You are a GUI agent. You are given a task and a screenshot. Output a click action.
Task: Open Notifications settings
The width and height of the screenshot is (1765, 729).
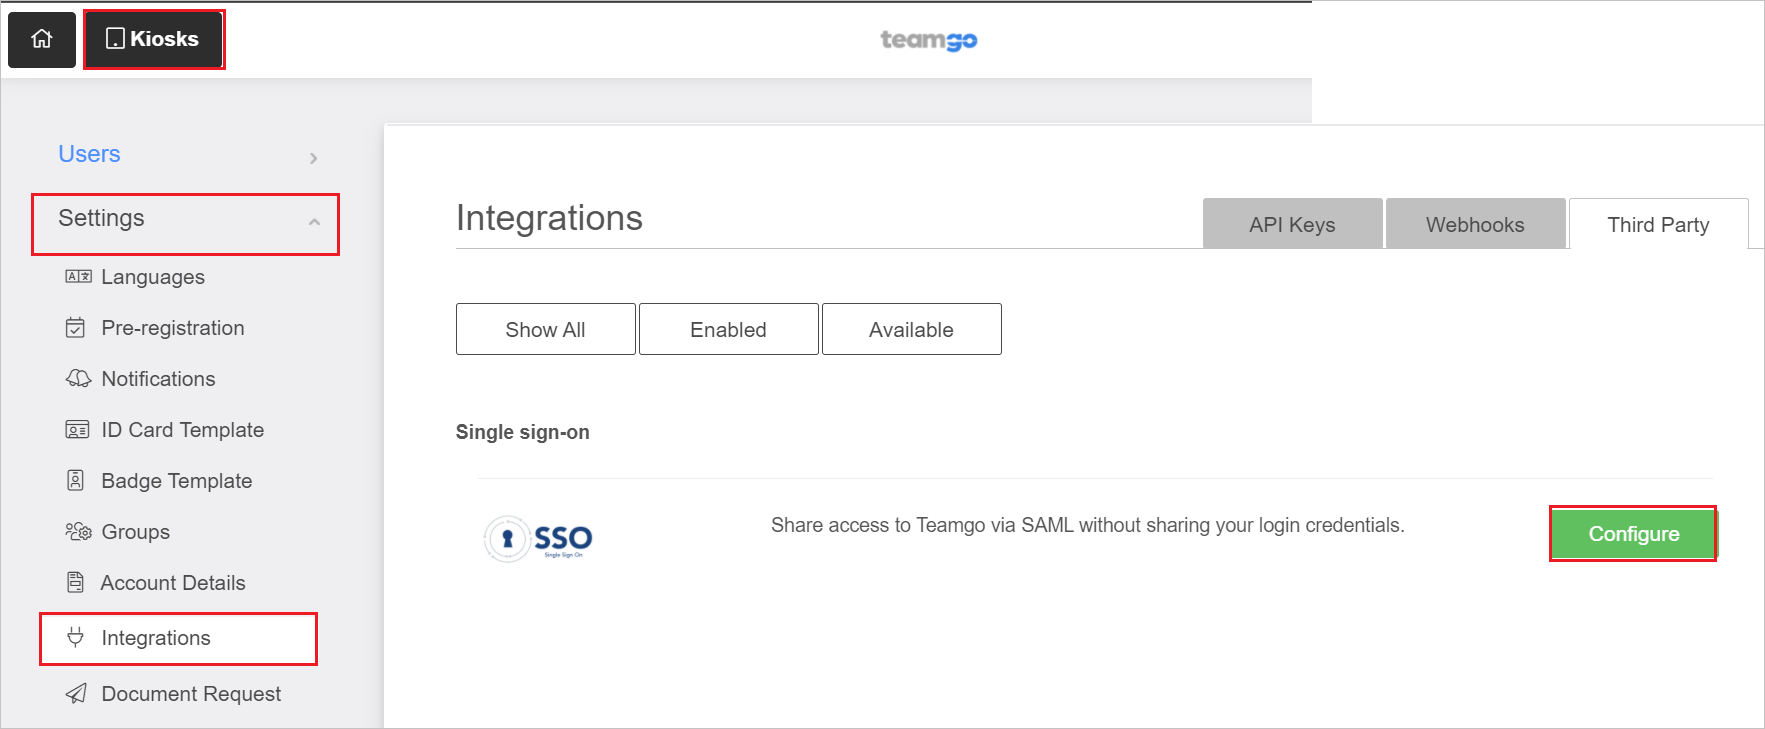[x=158, y=379]
